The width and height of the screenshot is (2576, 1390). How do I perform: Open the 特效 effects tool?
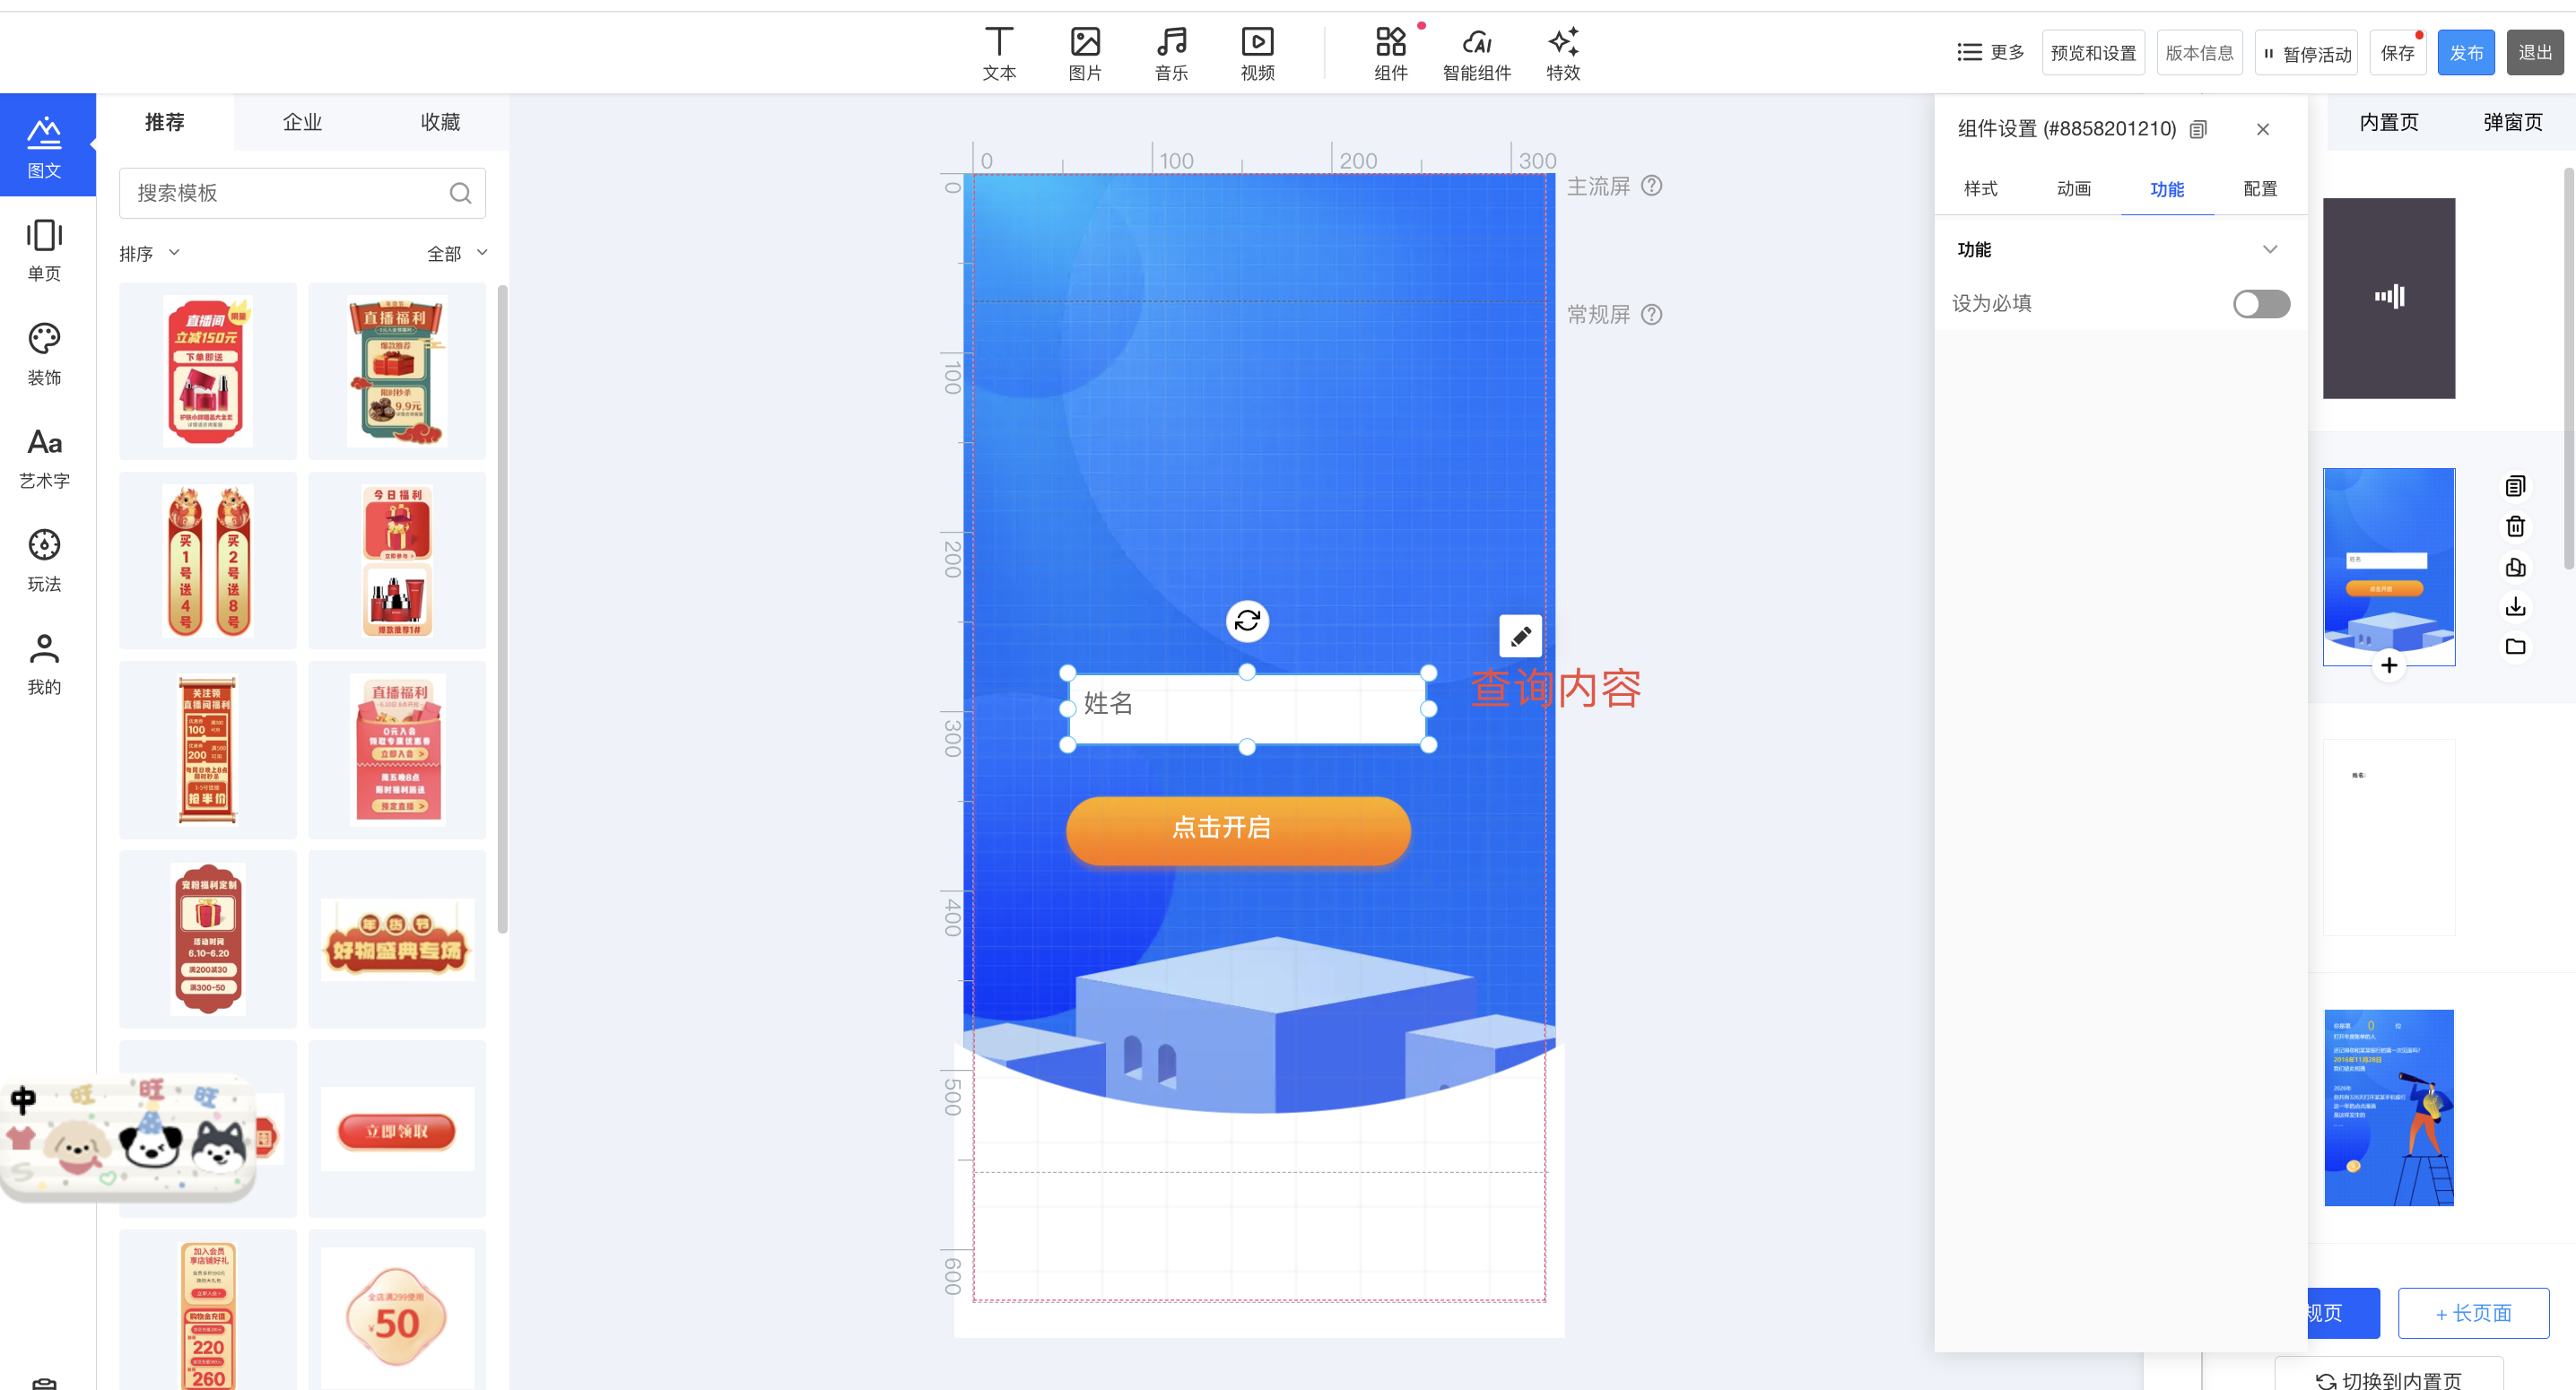point(1563,53)
